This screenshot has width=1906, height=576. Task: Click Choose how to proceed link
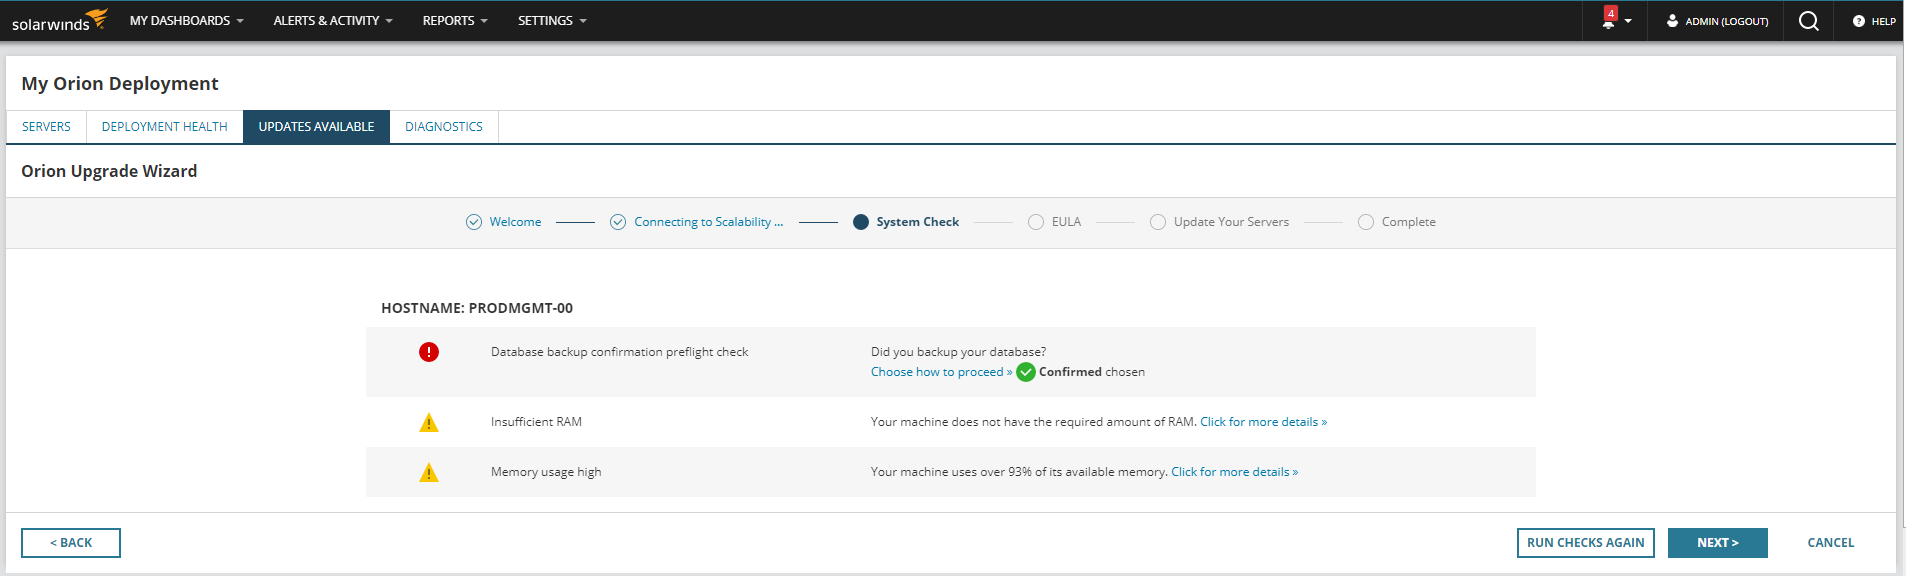pos(941,372)
